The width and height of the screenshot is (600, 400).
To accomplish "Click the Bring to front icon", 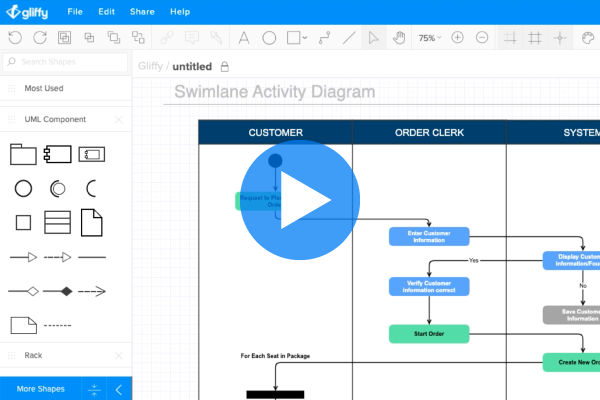I will coord(114,38).
